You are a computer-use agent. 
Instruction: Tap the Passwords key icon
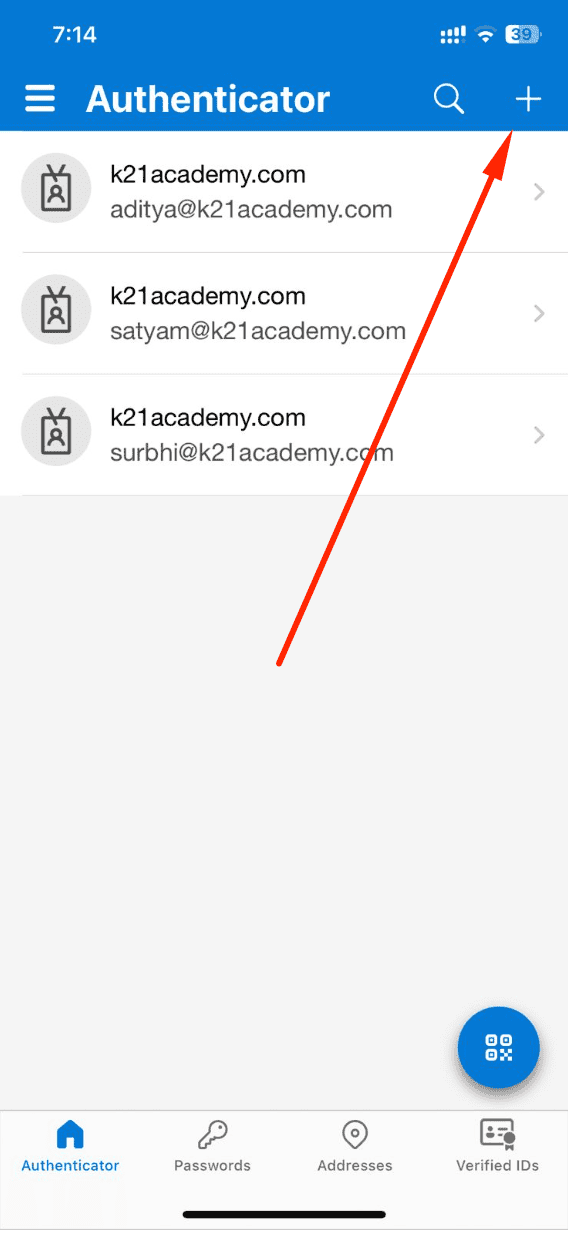point(212,1135)
